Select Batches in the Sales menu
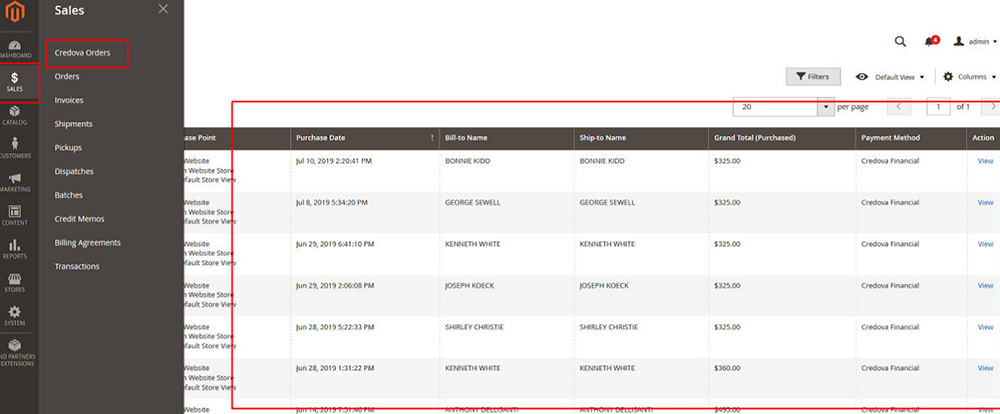 (68, 195)
